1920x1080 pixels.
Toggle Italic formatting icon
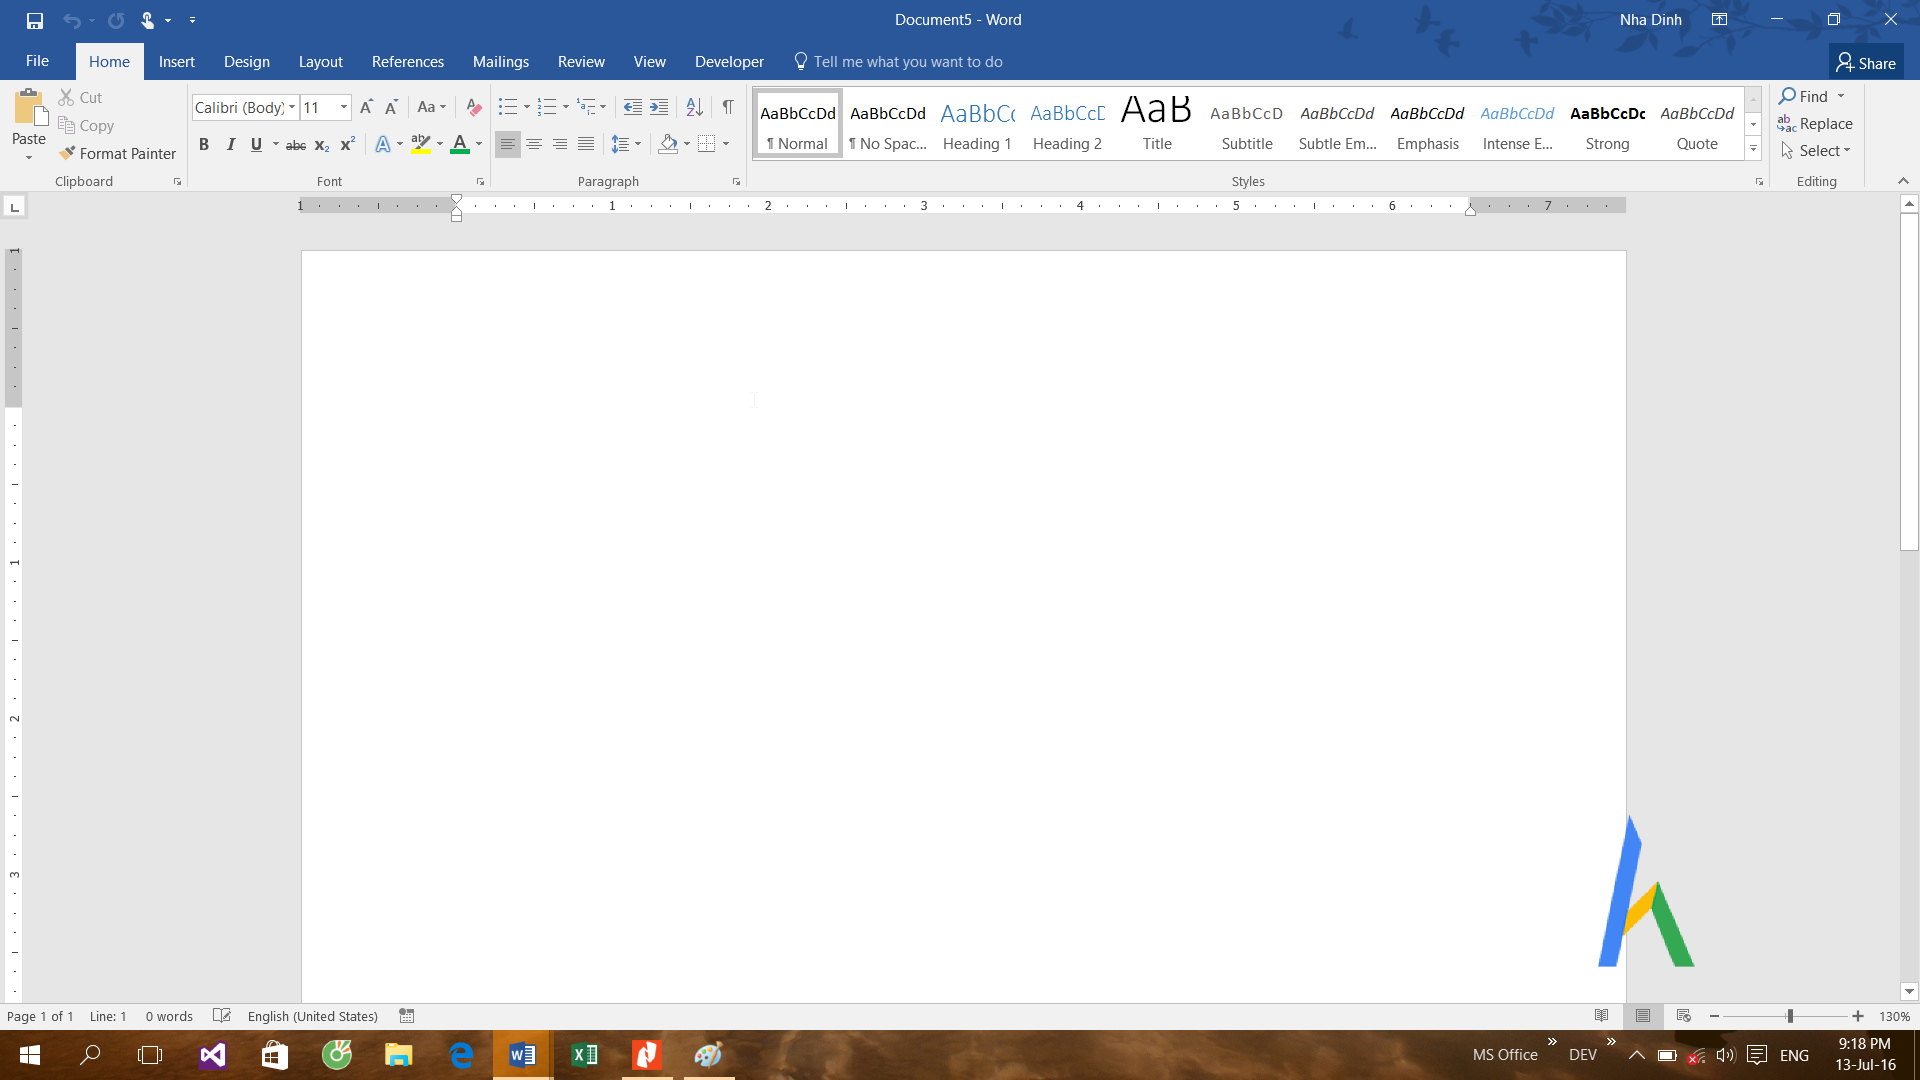tap(229, 144)
